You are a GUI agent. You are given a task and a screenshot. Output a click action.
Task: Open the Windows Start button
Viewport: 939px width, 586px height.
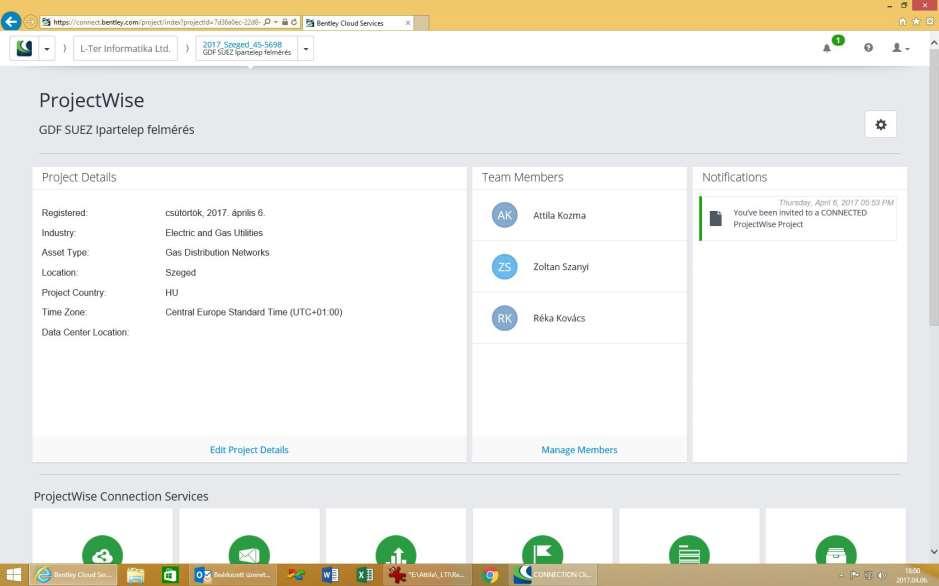click(x=13, y=575)
